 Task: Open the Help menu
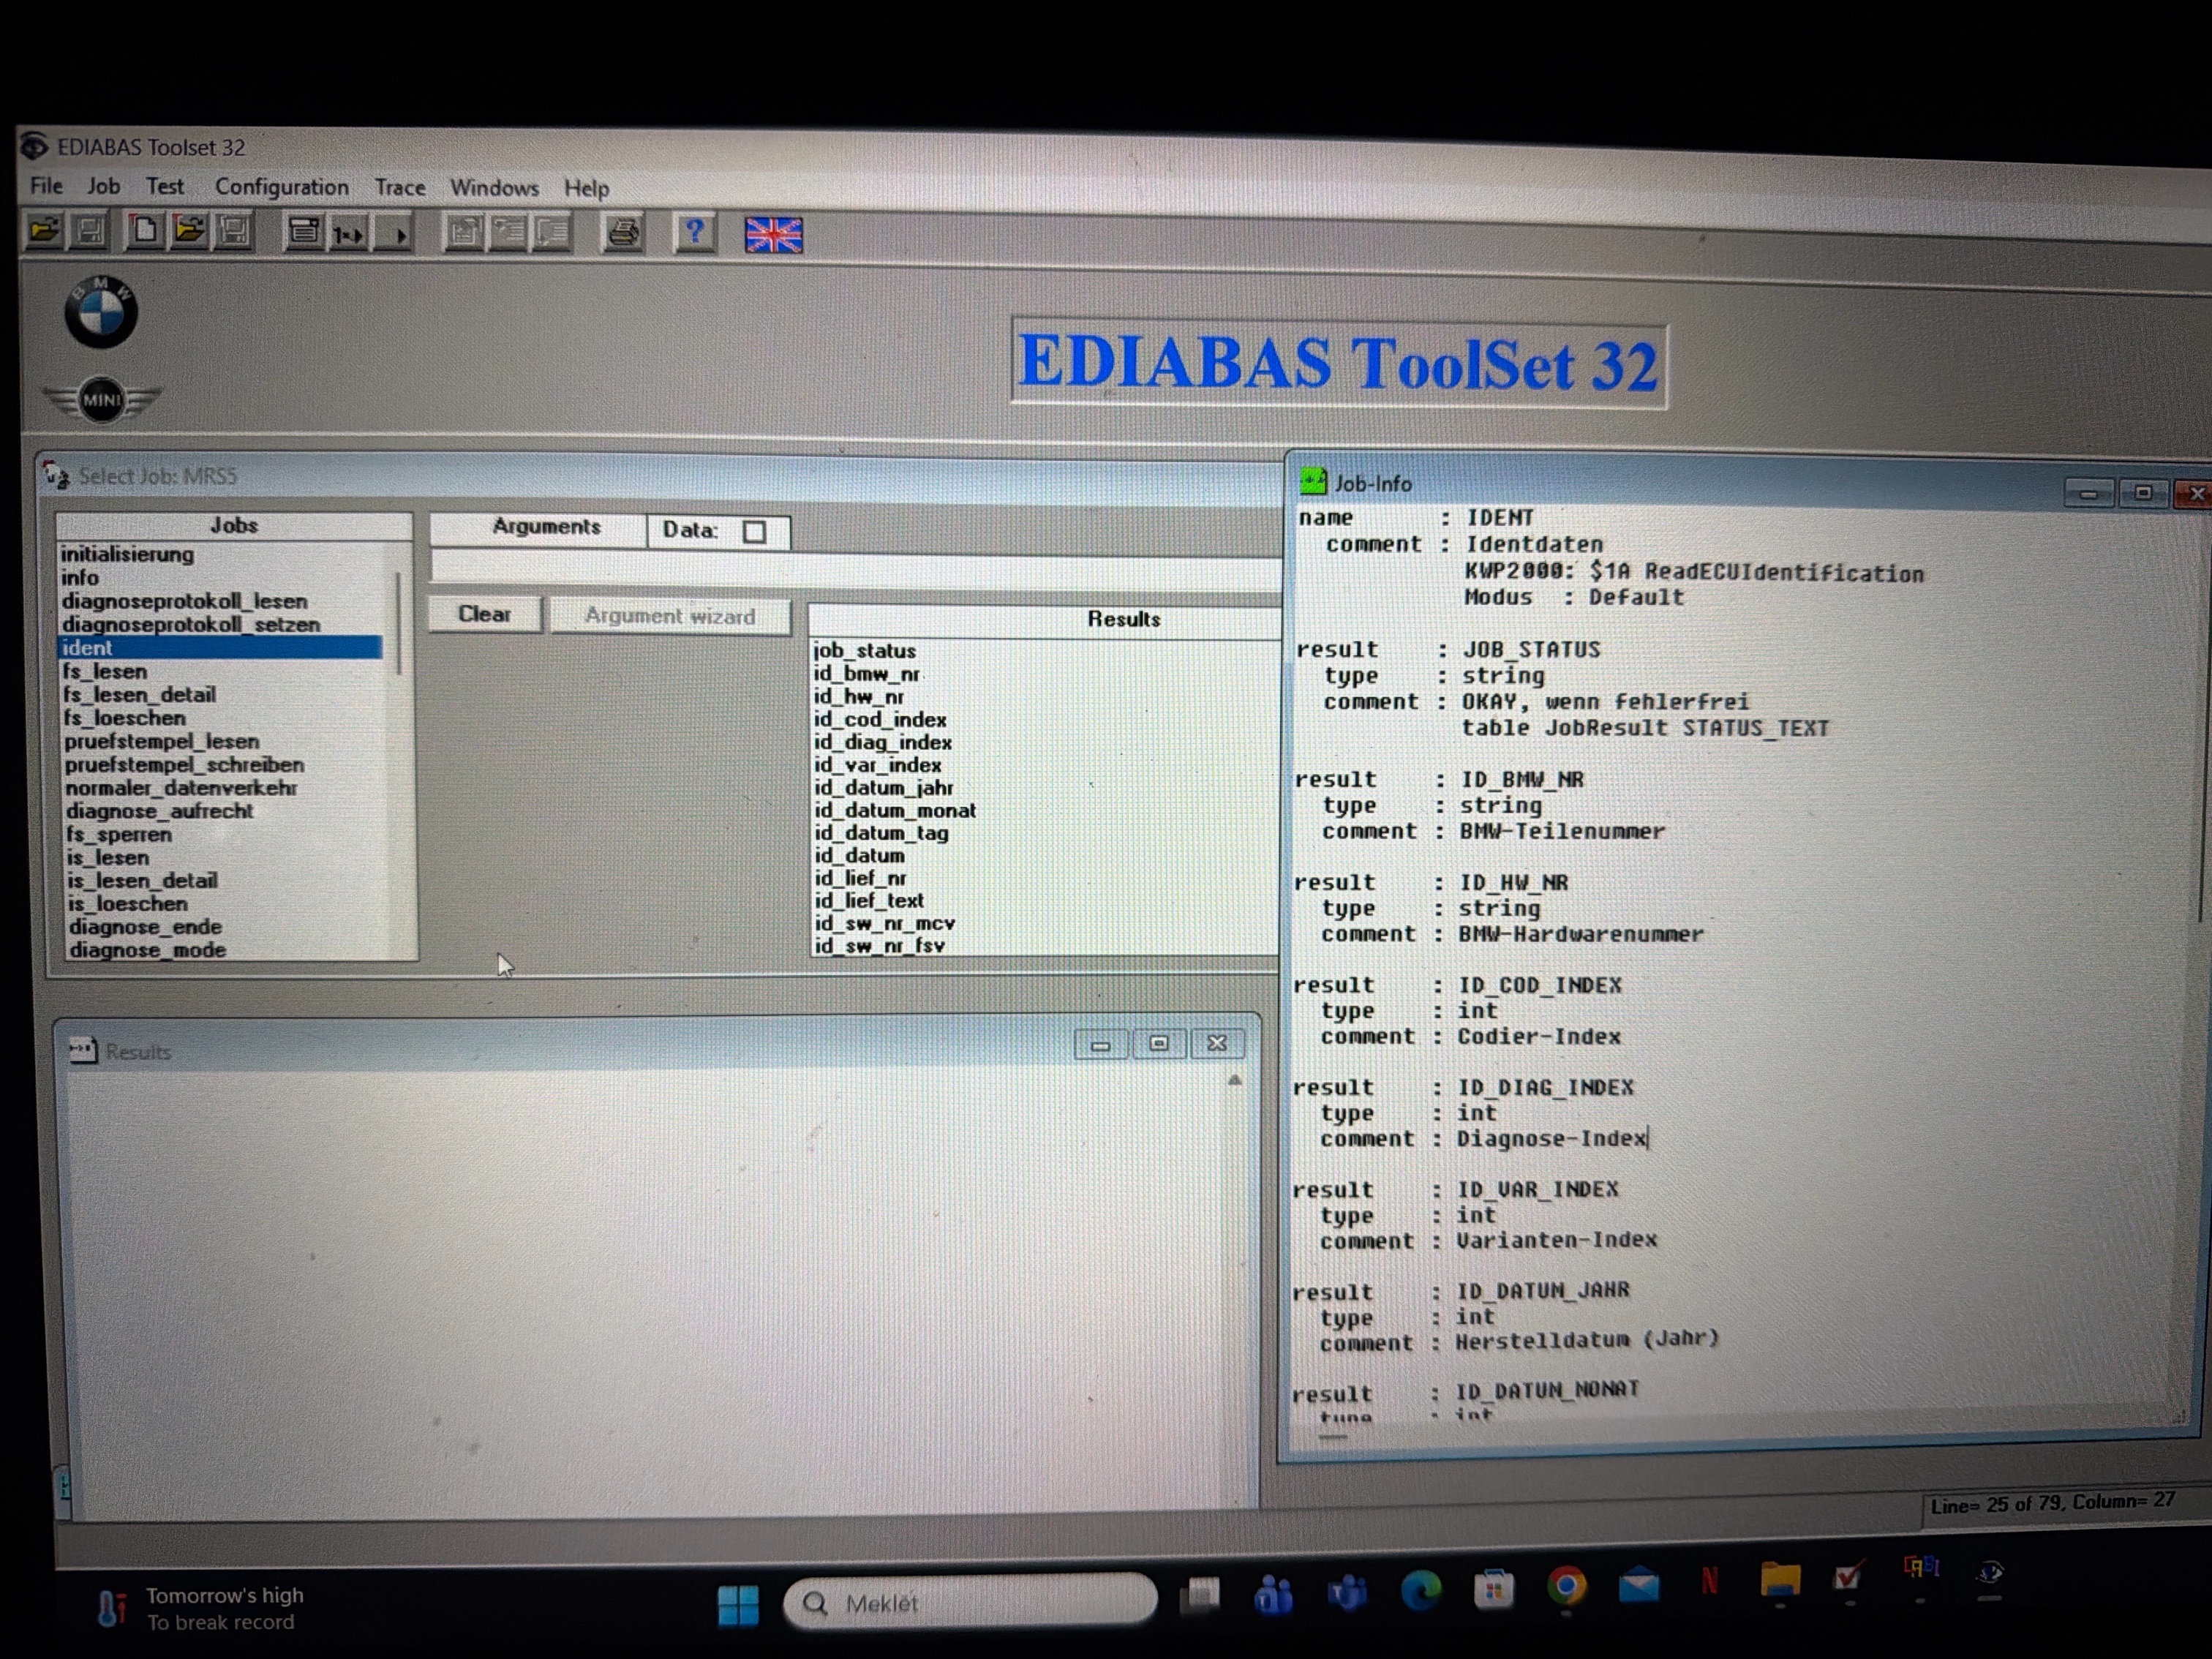pos(585,188)
